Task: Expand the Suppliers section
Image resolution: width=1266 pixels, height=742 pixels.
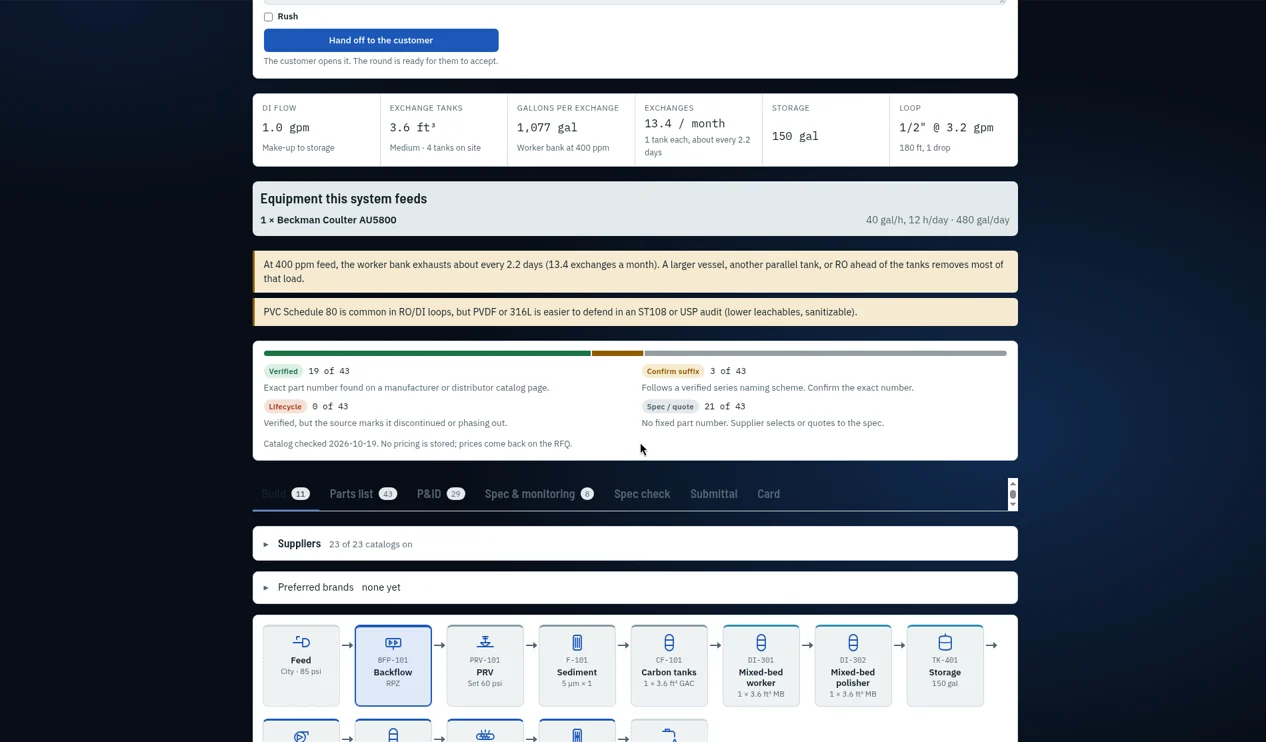Action: coord(635,544)
